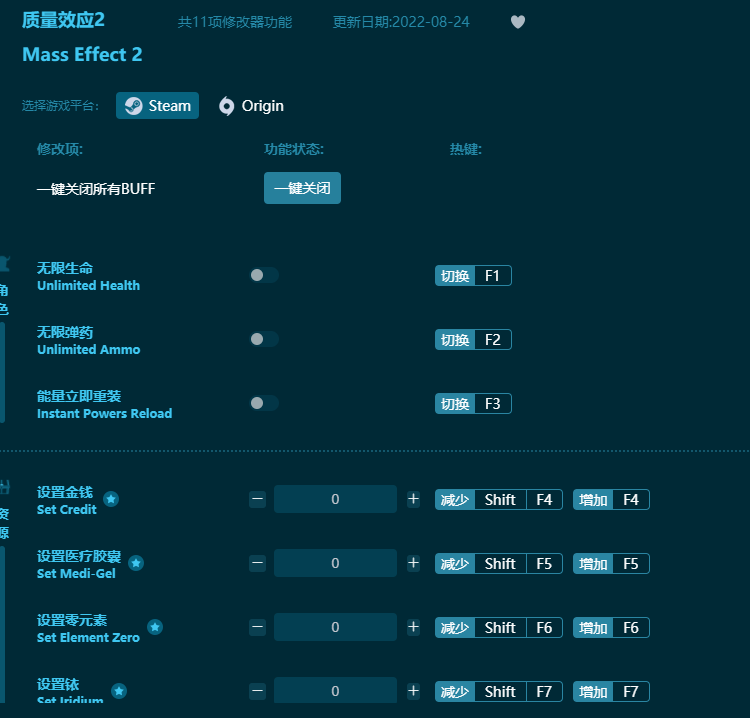Click the '更新日期:2022-08-24' text
This screenshot has width=750, height=718.
click(x=401, y=22)
